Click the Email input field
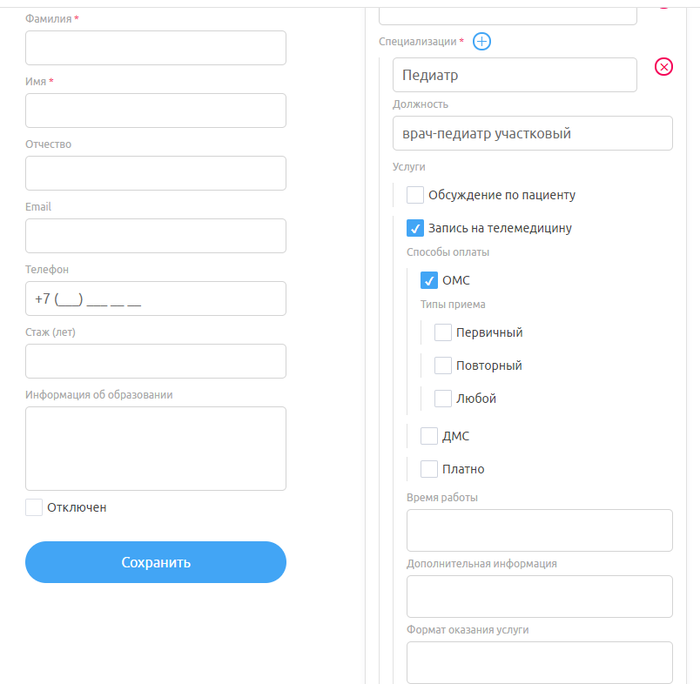This screenshot has height=684, width=700. [x=156, y=236]
